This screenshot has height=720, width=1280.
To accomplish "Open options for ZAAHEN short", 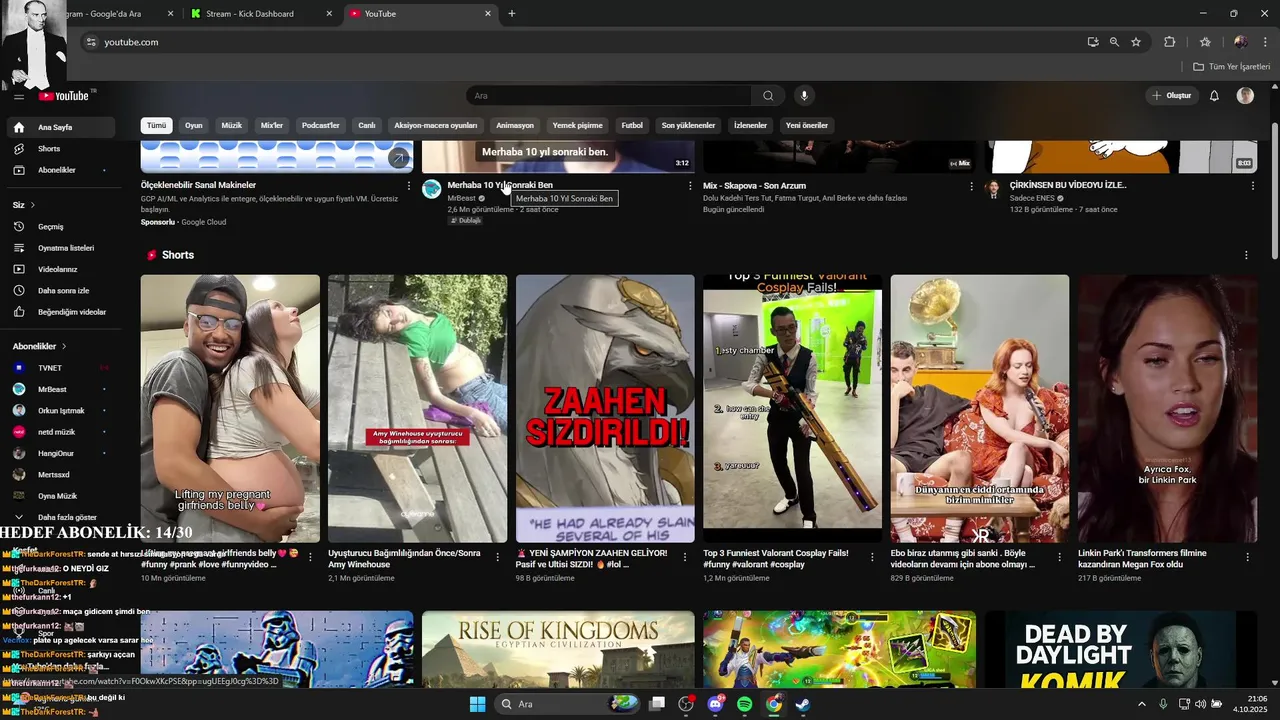I will [685, 557].
